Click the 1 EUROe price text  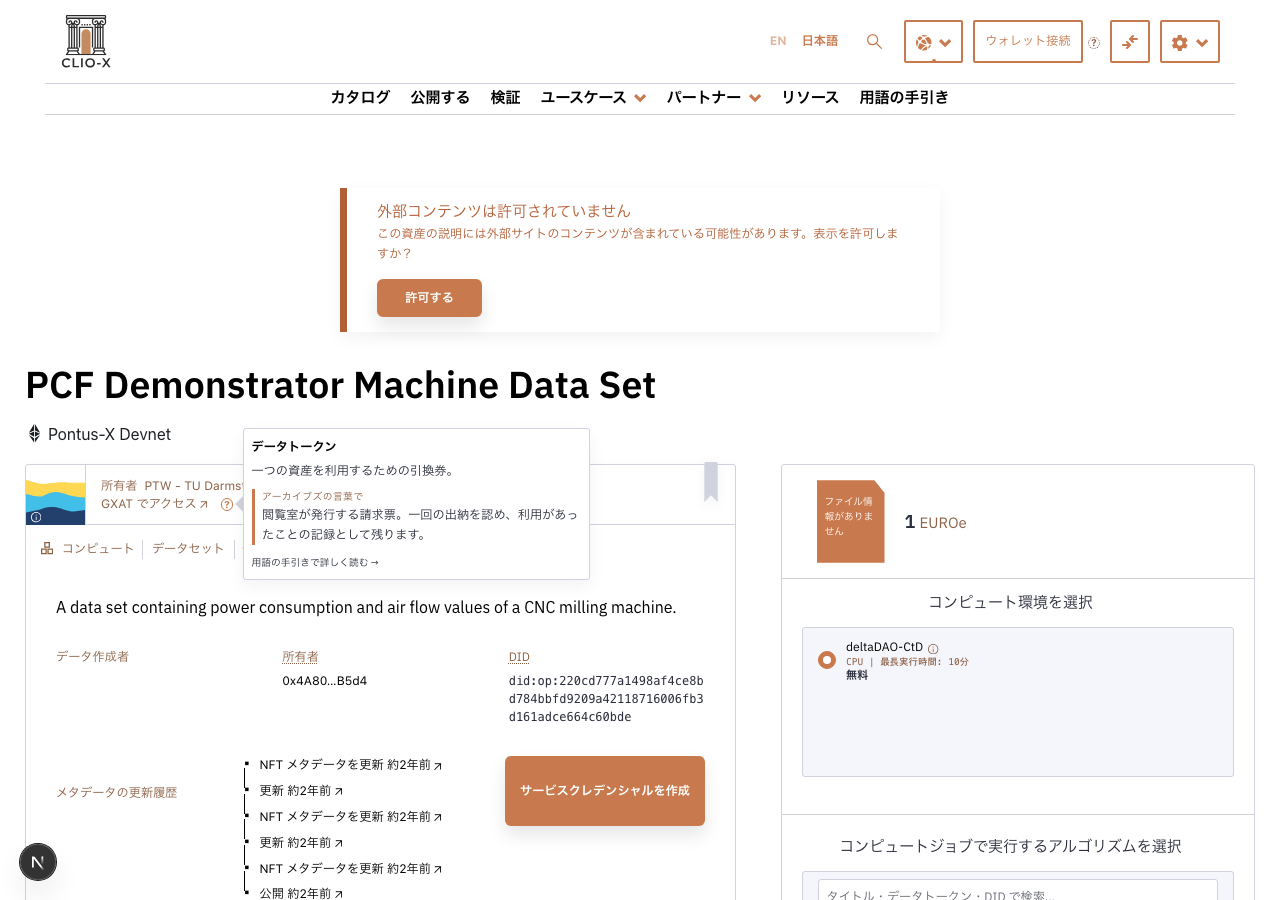click(935, 522)
